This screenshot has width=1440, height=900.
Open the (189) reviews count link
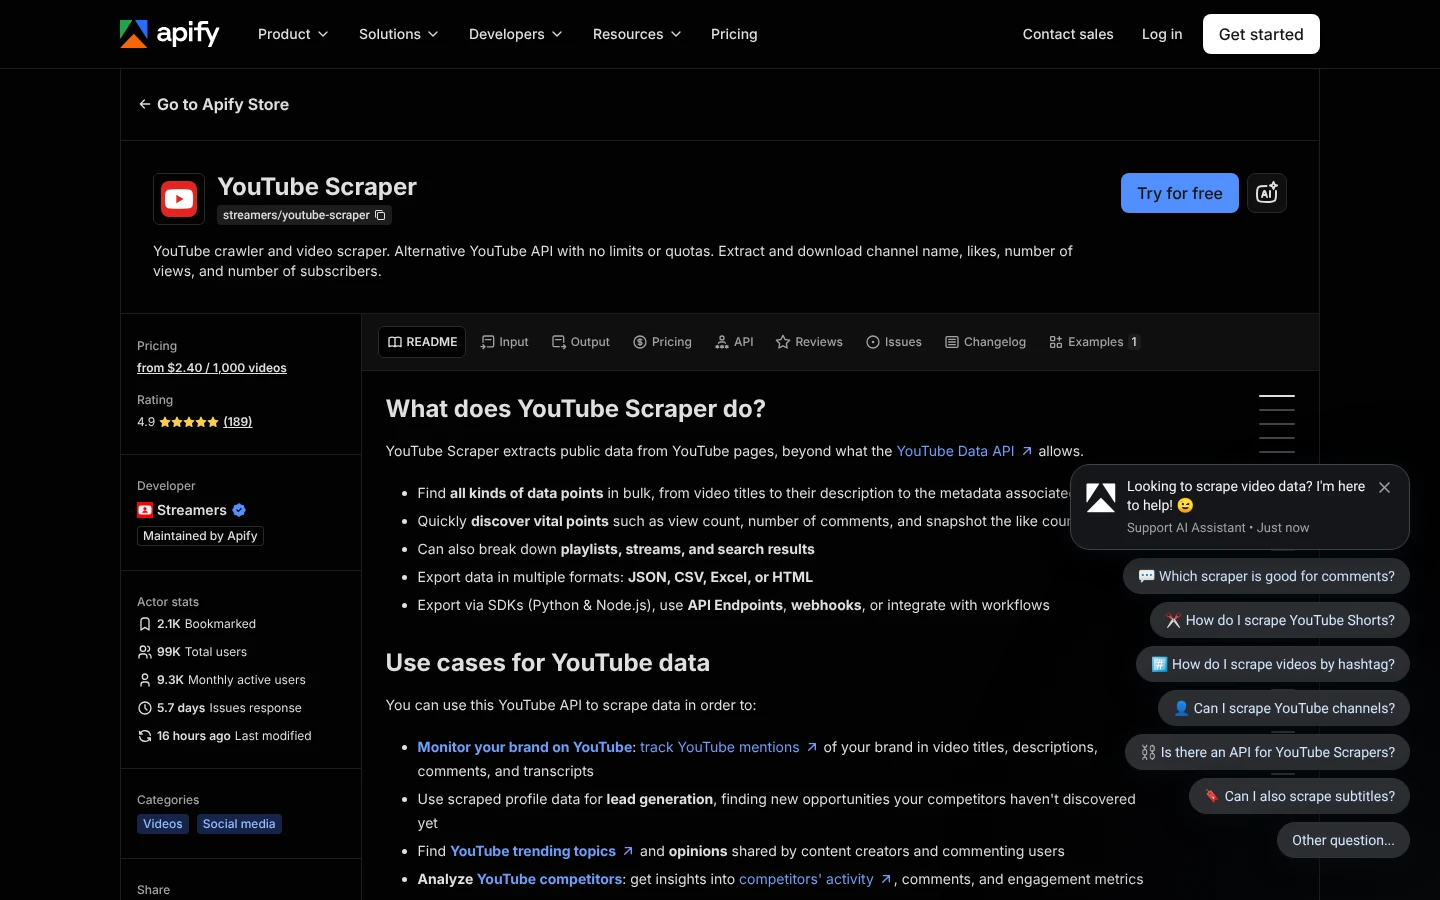point(238,422)
